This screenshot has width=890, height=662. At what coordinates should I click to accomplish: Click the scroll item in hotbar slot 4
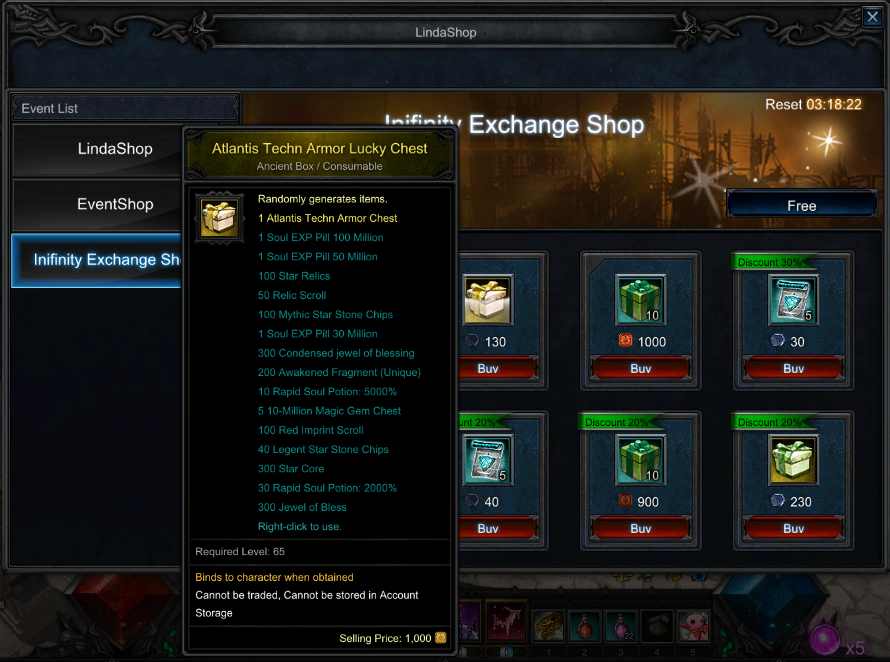[x=657, y=627]
